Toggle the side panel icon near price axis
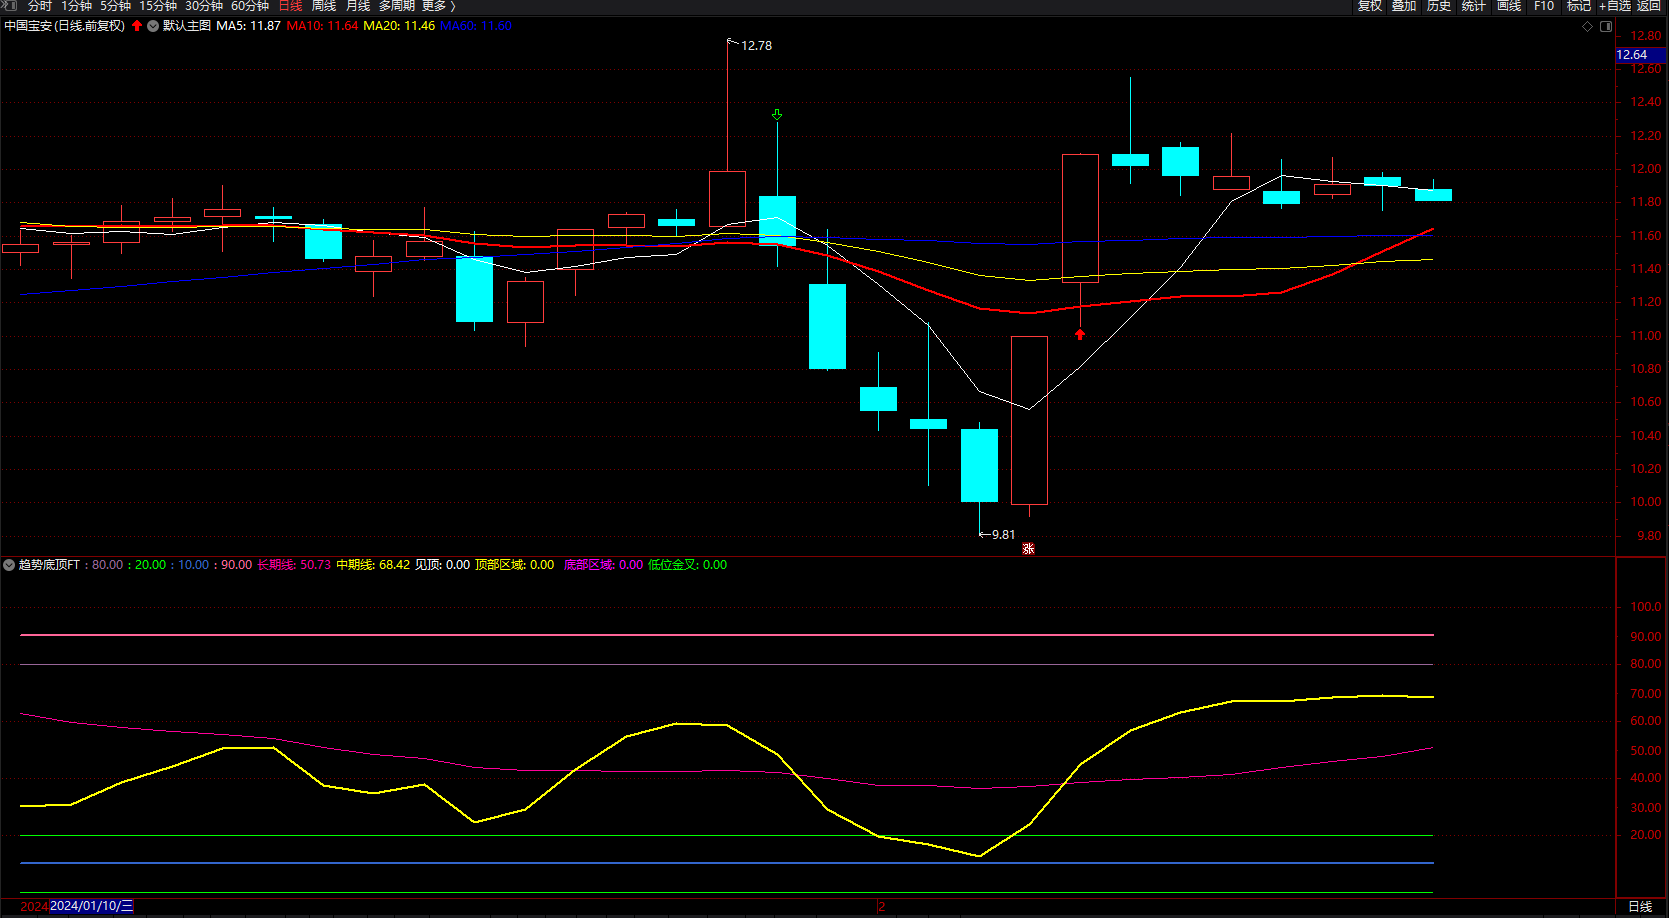1669x918 pixels. pyautogui.click(x=1606, y=27)
